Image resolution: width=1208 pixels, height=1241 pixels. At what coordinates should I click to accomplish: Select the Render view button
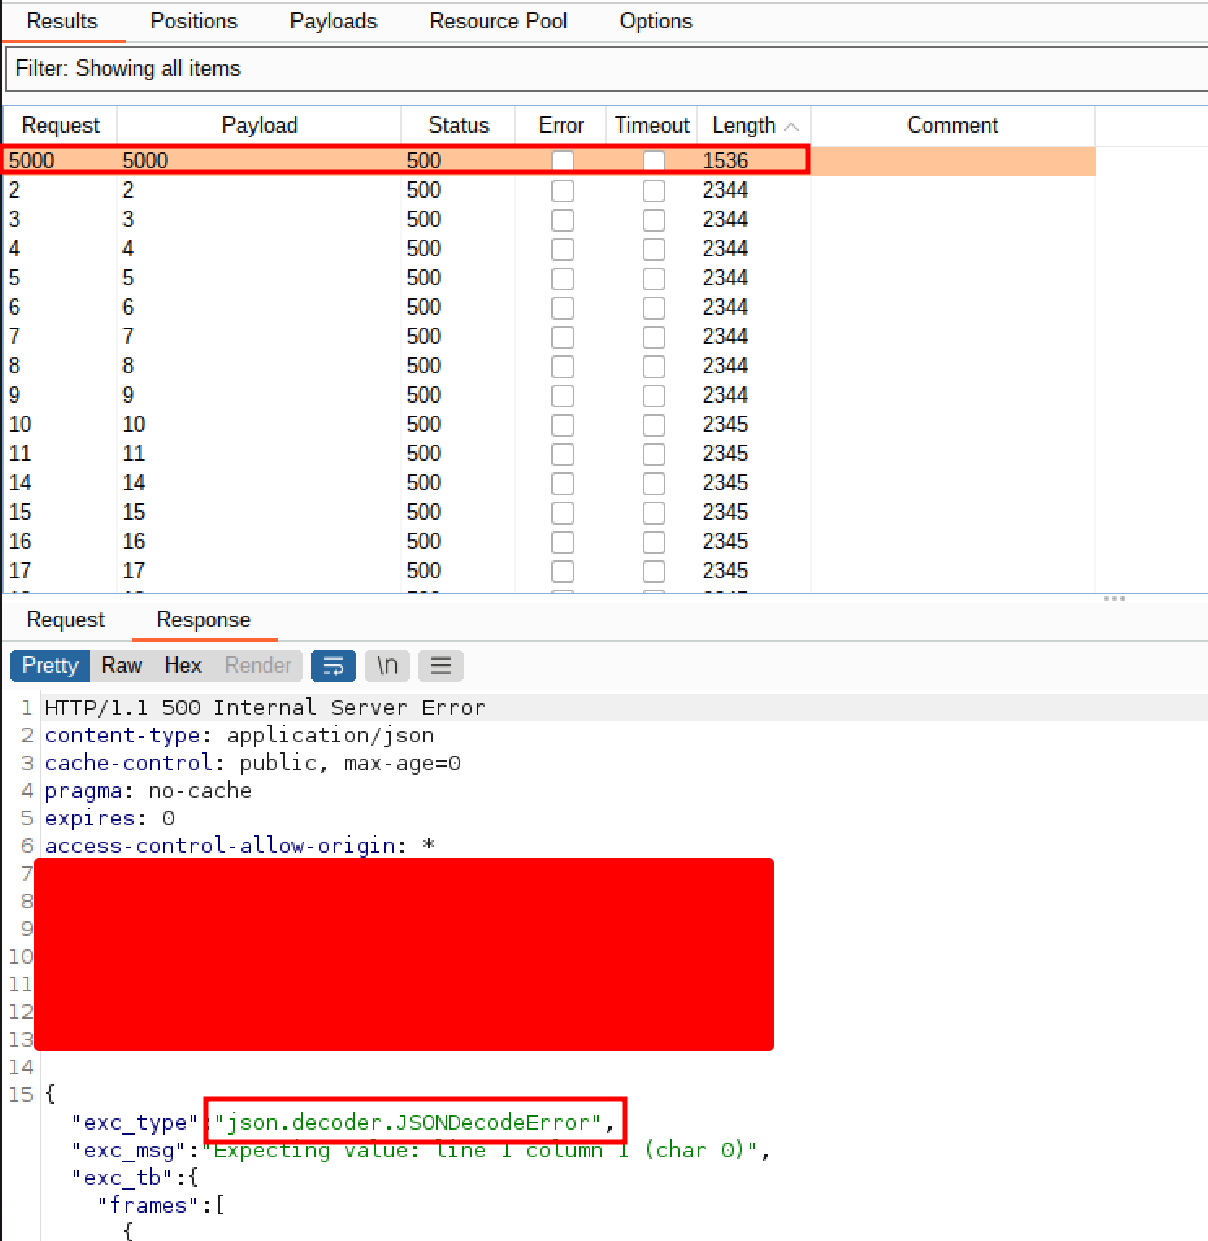click(258, 666)
